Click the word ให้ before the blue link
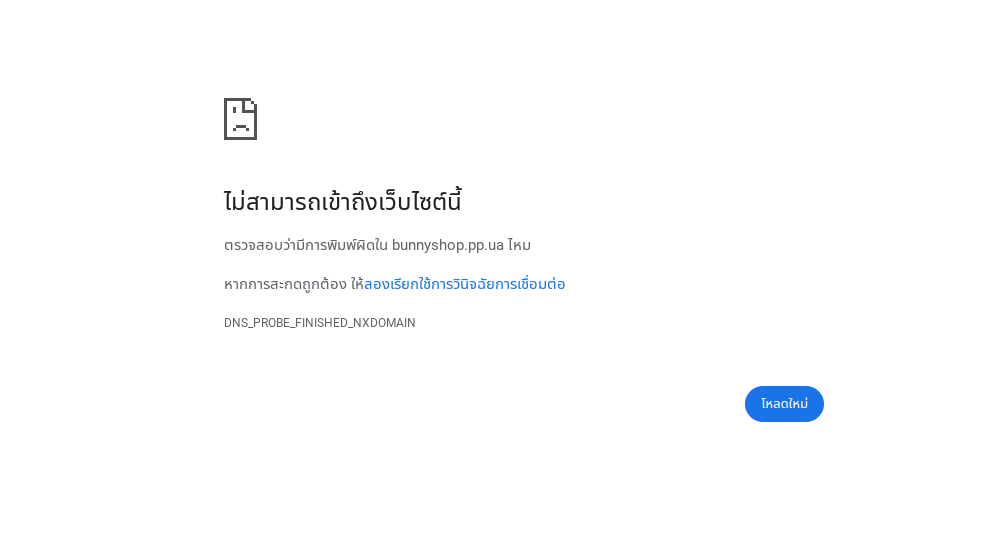1004x554 pixels. (x=357, y=284)
